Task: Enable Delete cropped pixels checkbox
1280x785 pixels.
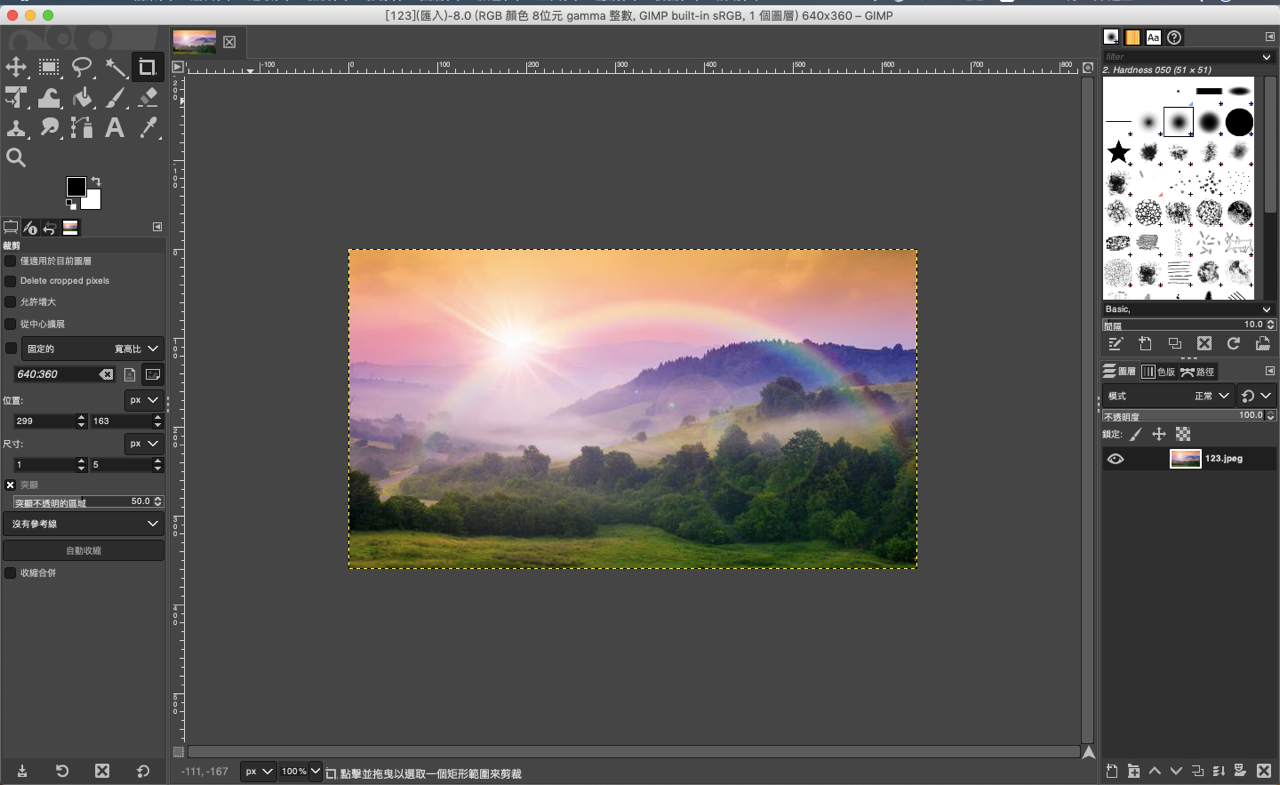Action: 11,281
